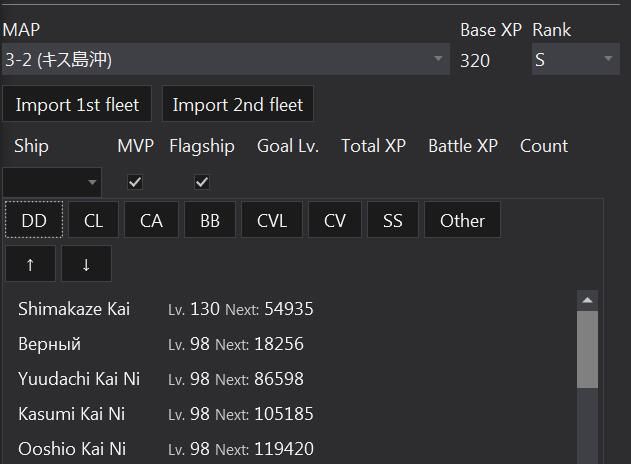Open the Rank dropdown set to S
The height and width of the screenshot is (464, 631).
point(576,59)
